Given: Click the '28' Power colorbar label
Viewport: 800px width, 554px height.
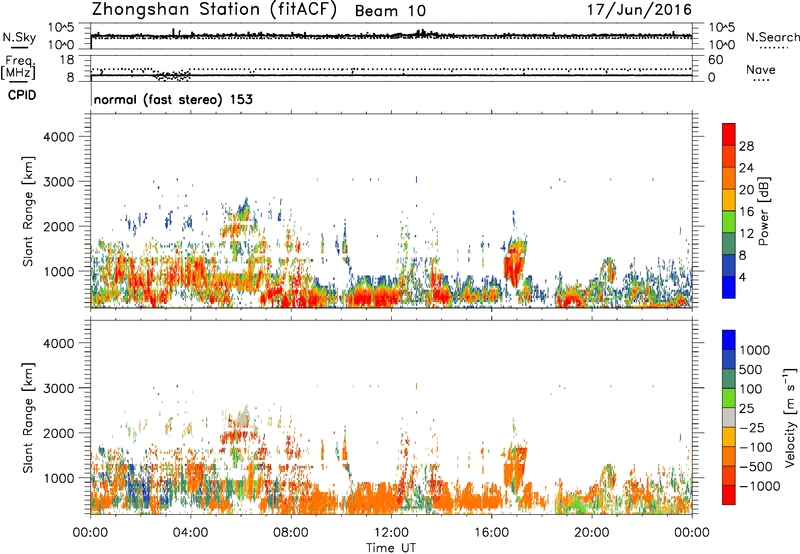Looking at the screenshot, I should pyautogui.click(x=746, y=146).
